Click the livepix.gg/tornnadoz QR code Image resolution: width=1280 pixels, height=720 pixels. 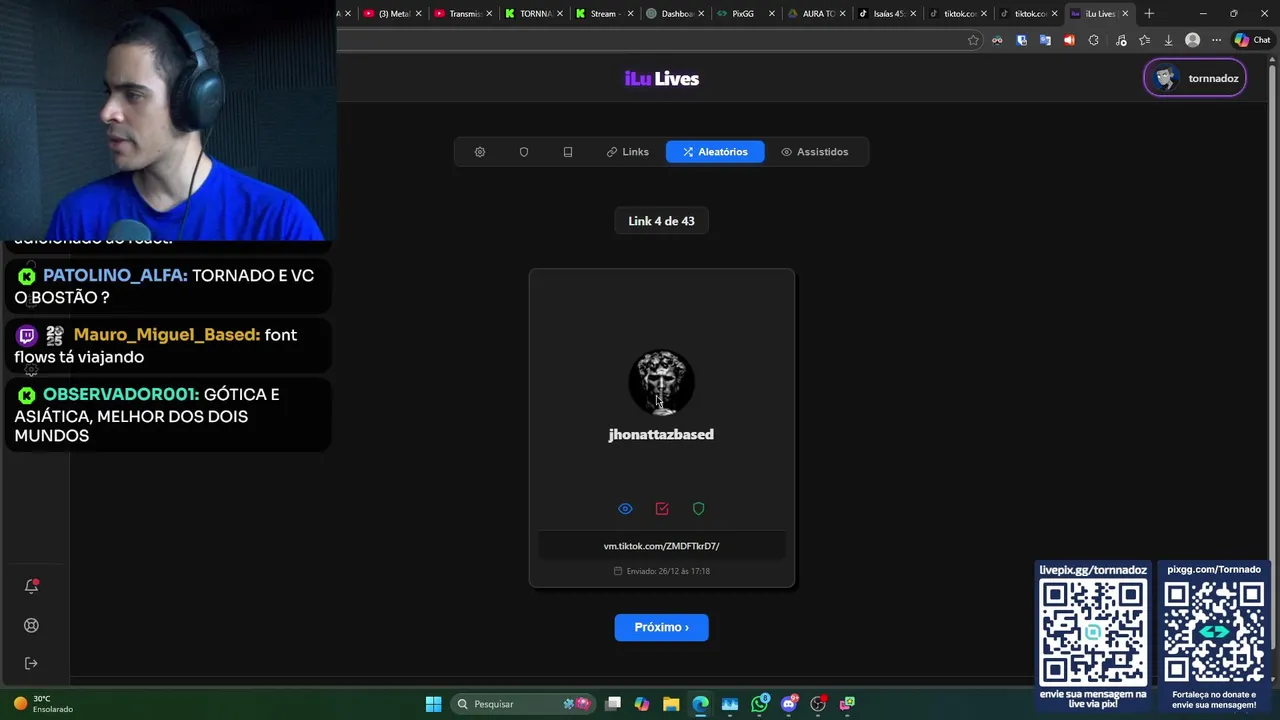tap(1093, 633)
